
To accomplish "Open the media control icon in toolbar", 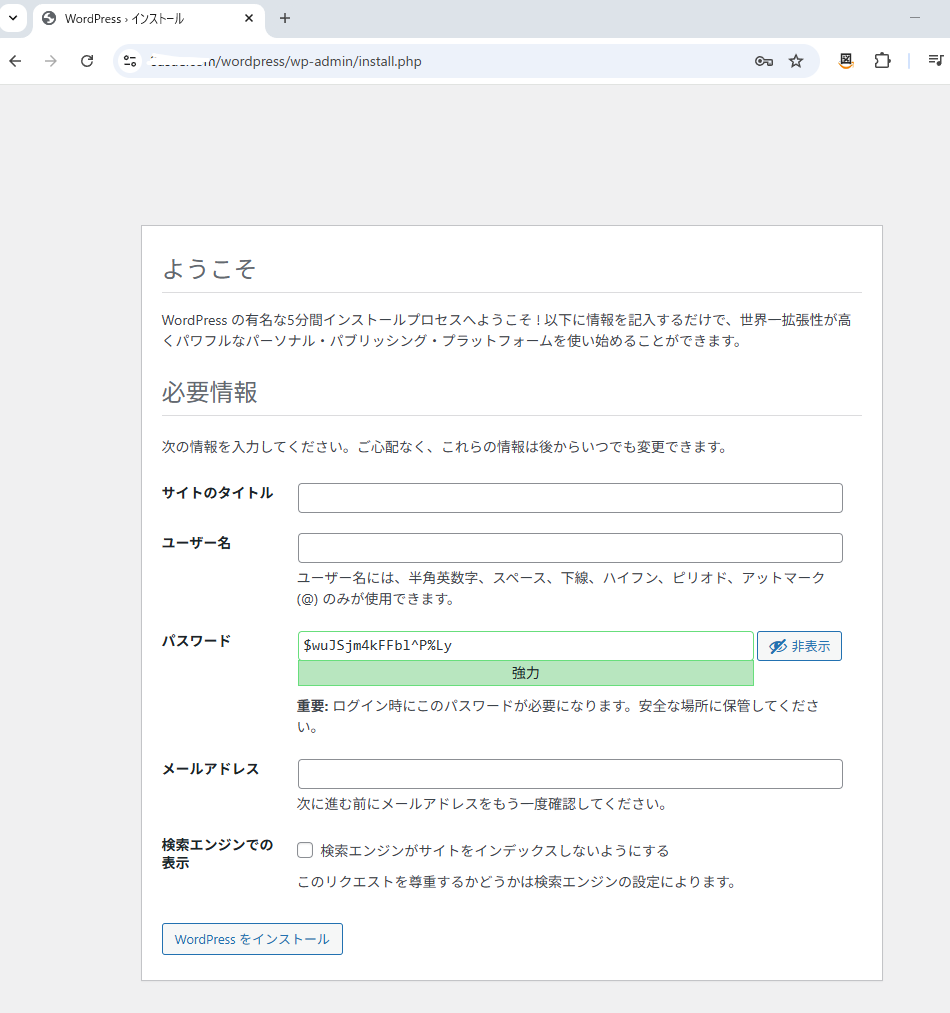I will pyautogui.click(x=936, y=60).
